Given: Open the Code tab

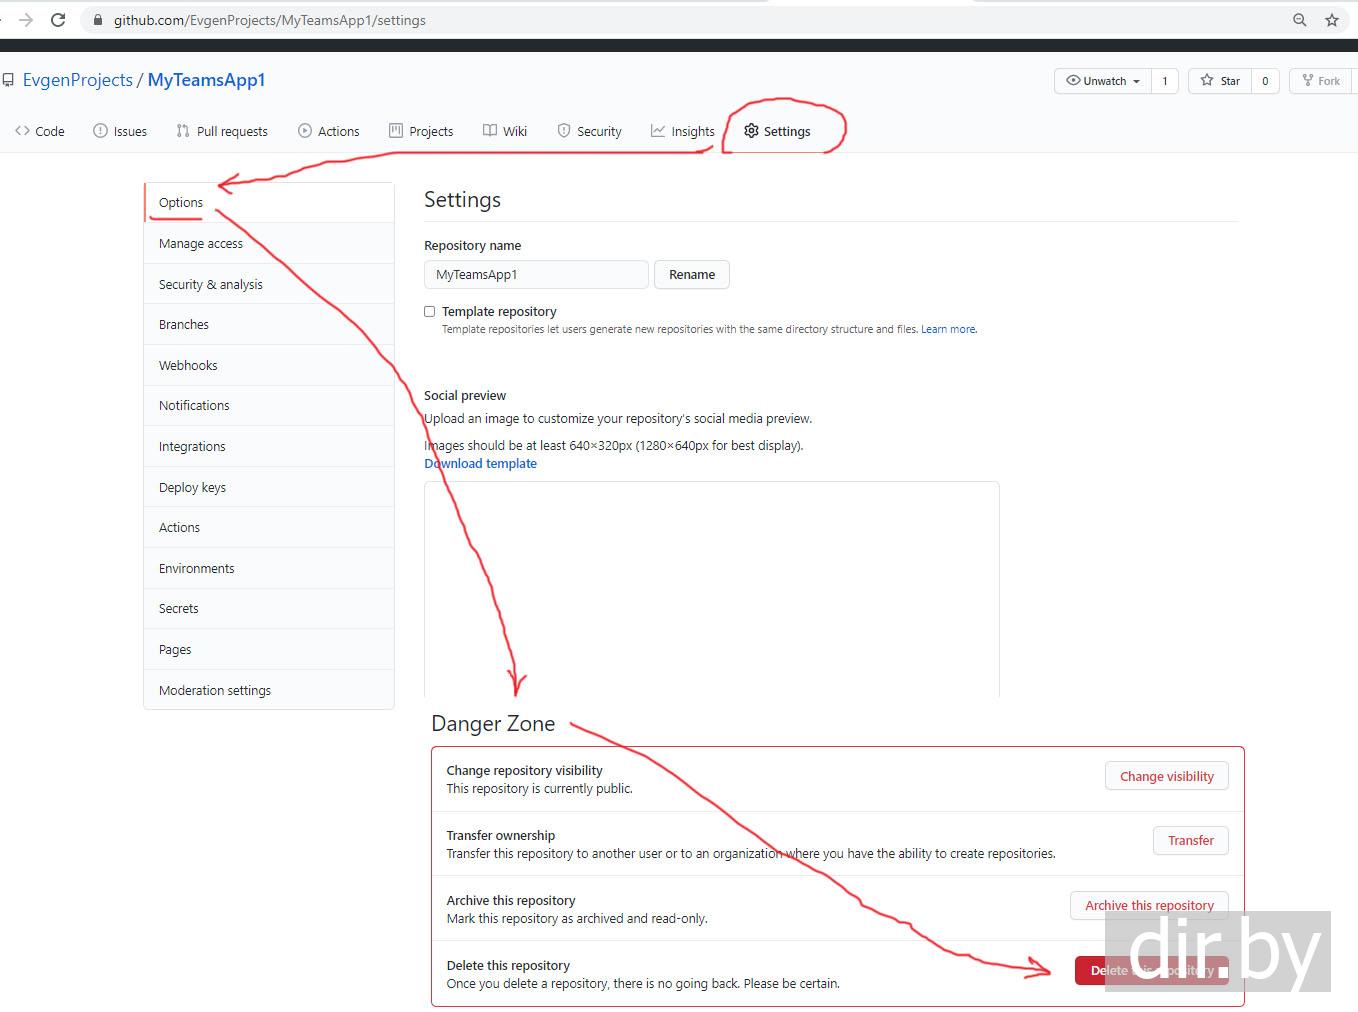Looking at the screenshot, I should click(x=40, y=131).
